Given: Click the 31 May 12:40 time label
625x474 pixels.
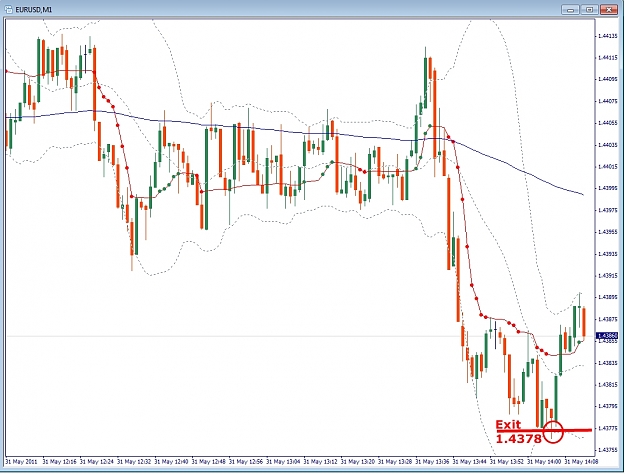Looking at the screenshot, I should tap(171, 462).
